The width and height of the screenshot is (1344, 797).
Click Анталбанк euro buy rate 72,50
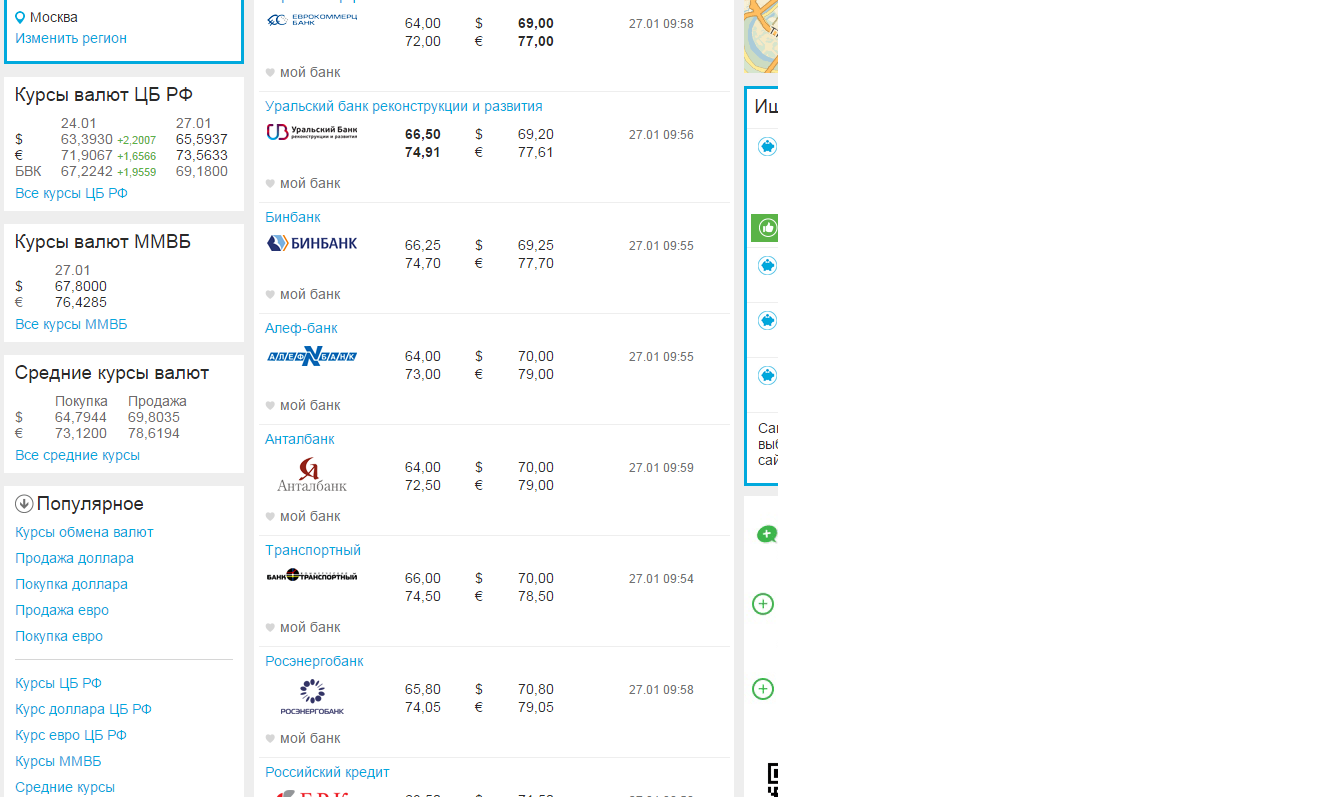pyautogui.click(x=423, y=485)
